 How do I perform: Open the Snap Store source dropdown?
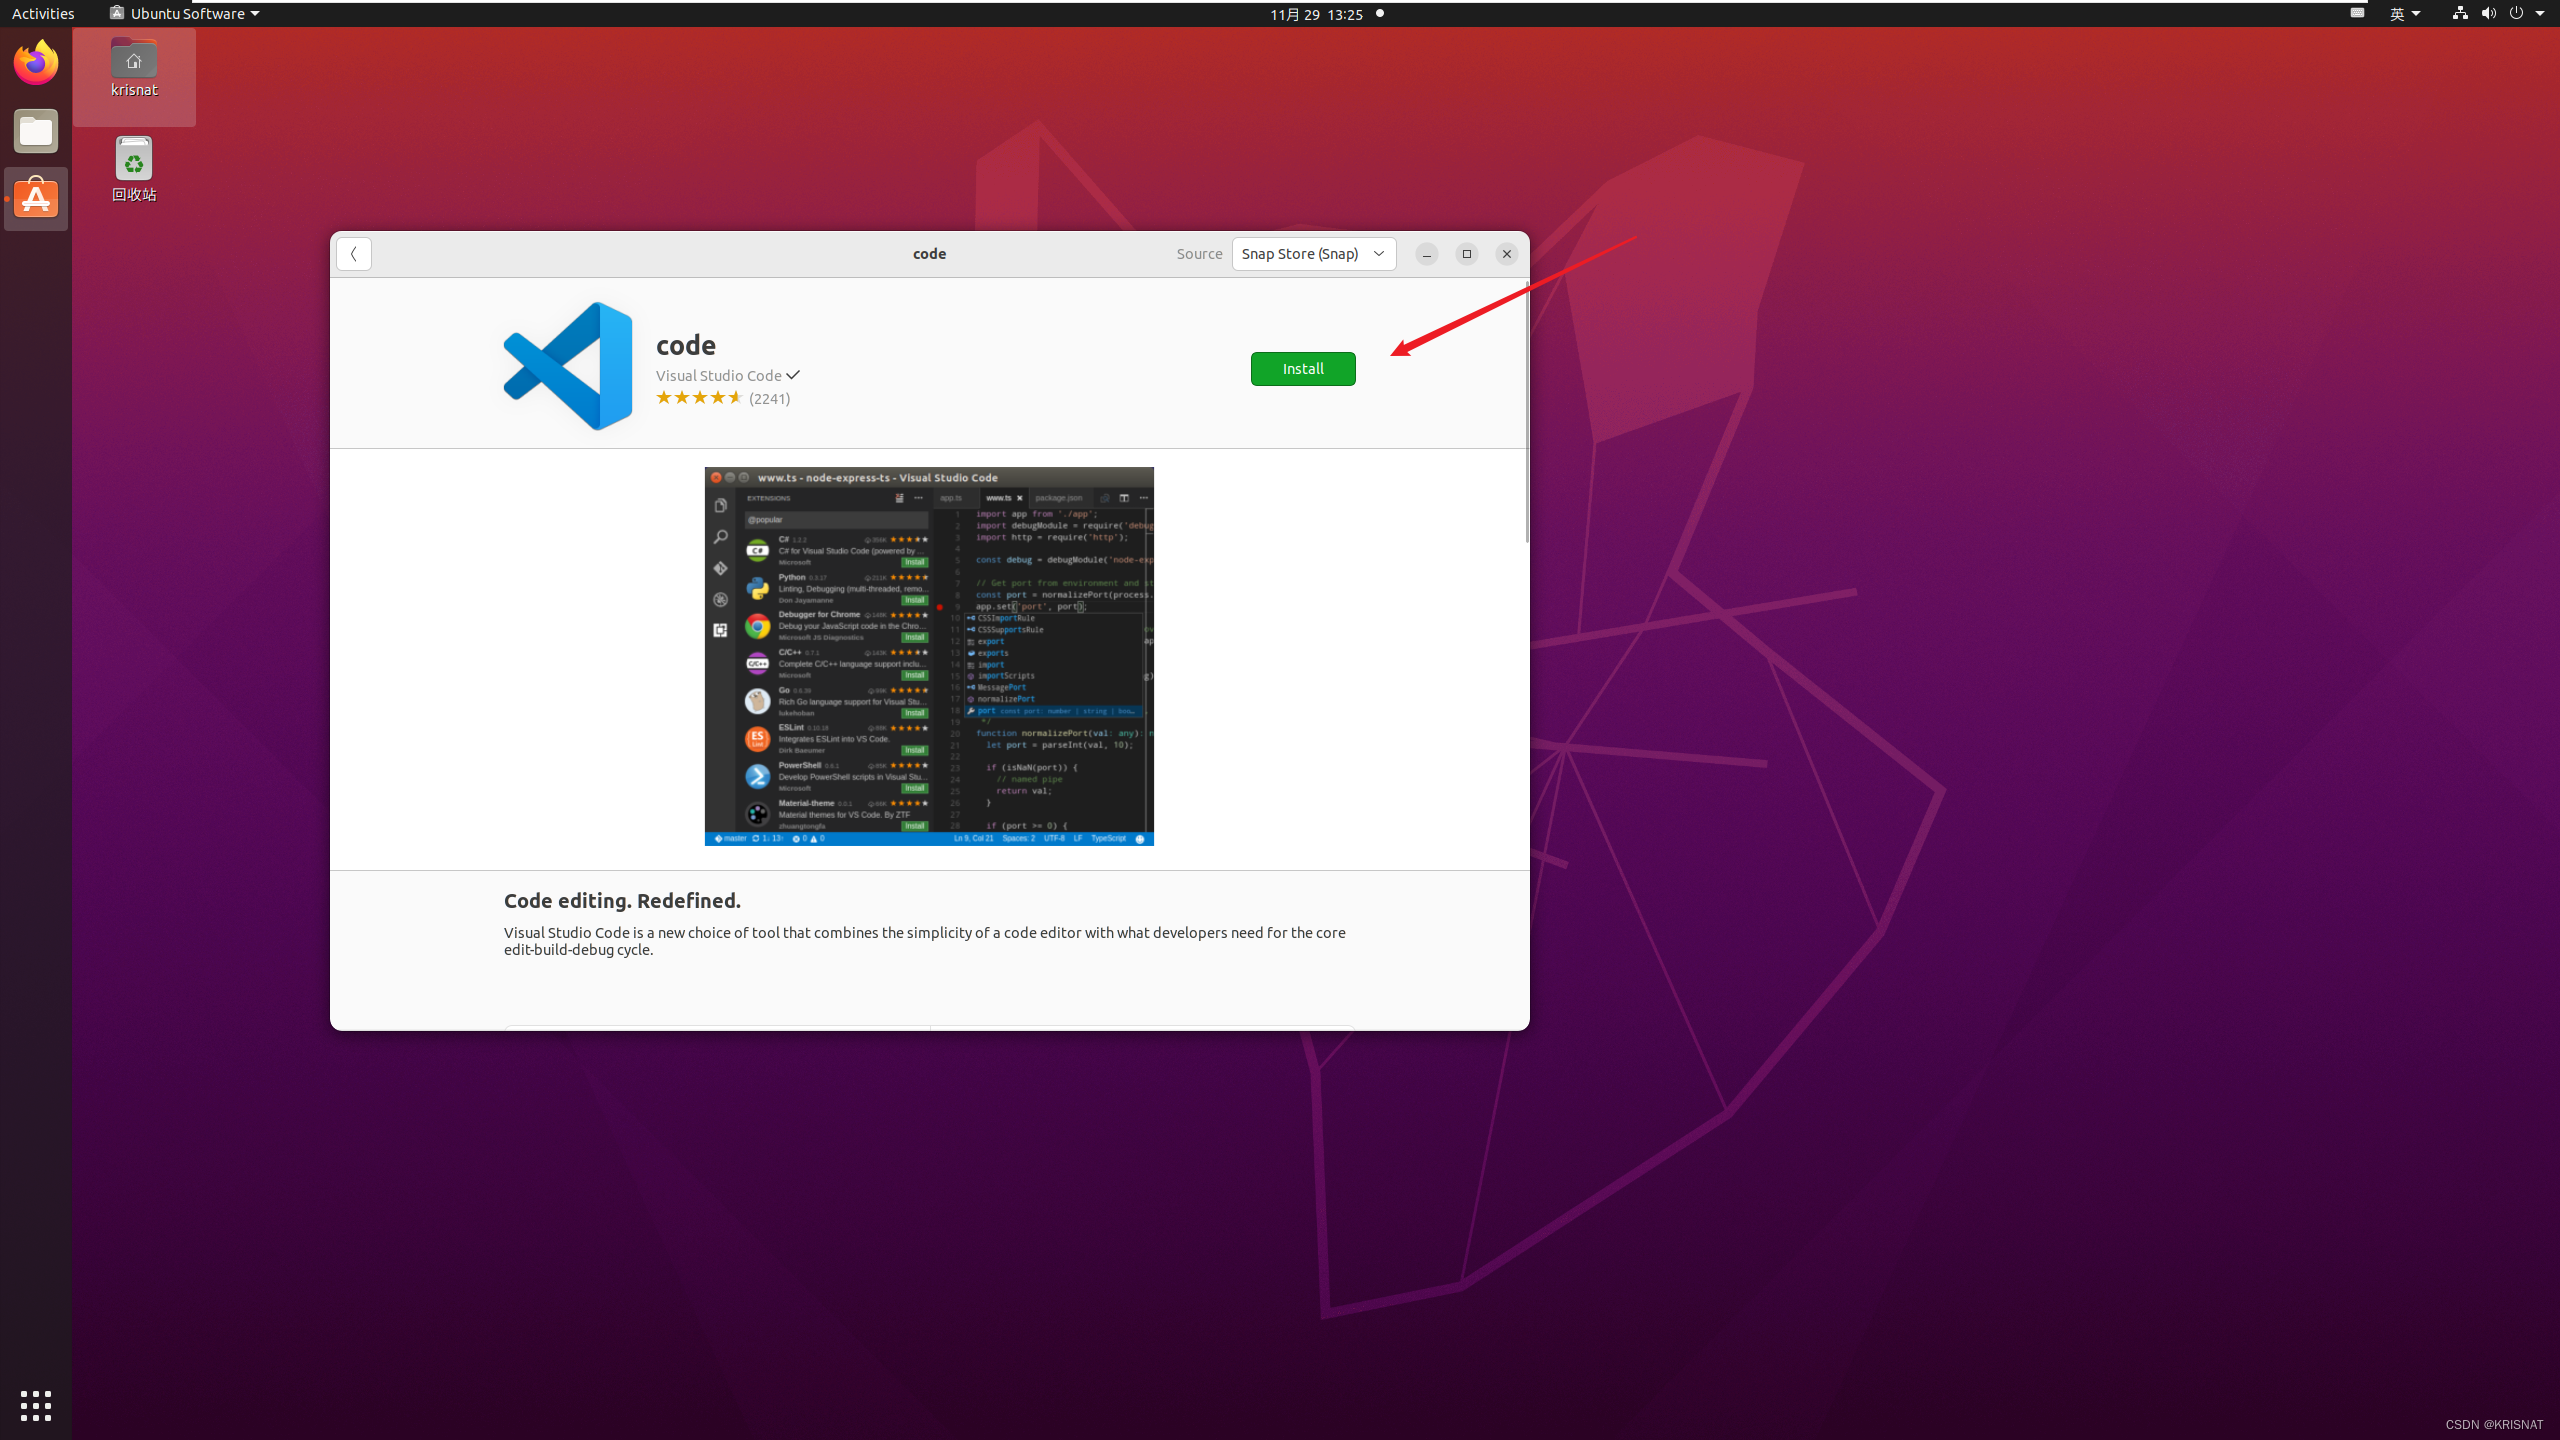click(x=1313, y=254)
